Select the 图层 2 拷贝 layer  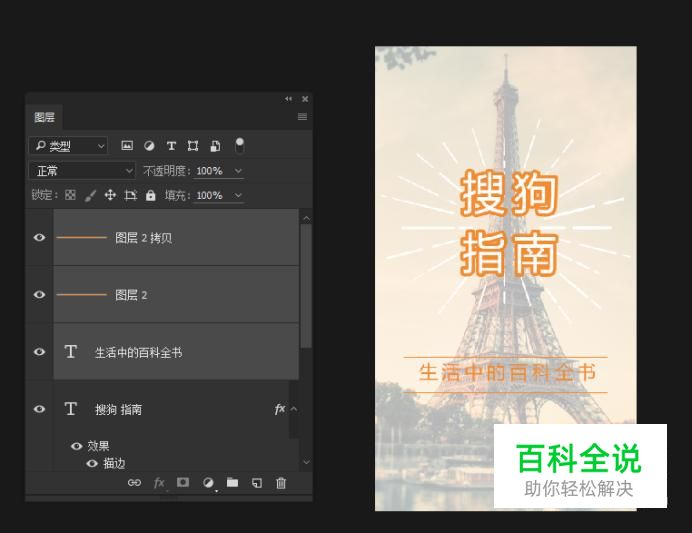tap(176, 237)
